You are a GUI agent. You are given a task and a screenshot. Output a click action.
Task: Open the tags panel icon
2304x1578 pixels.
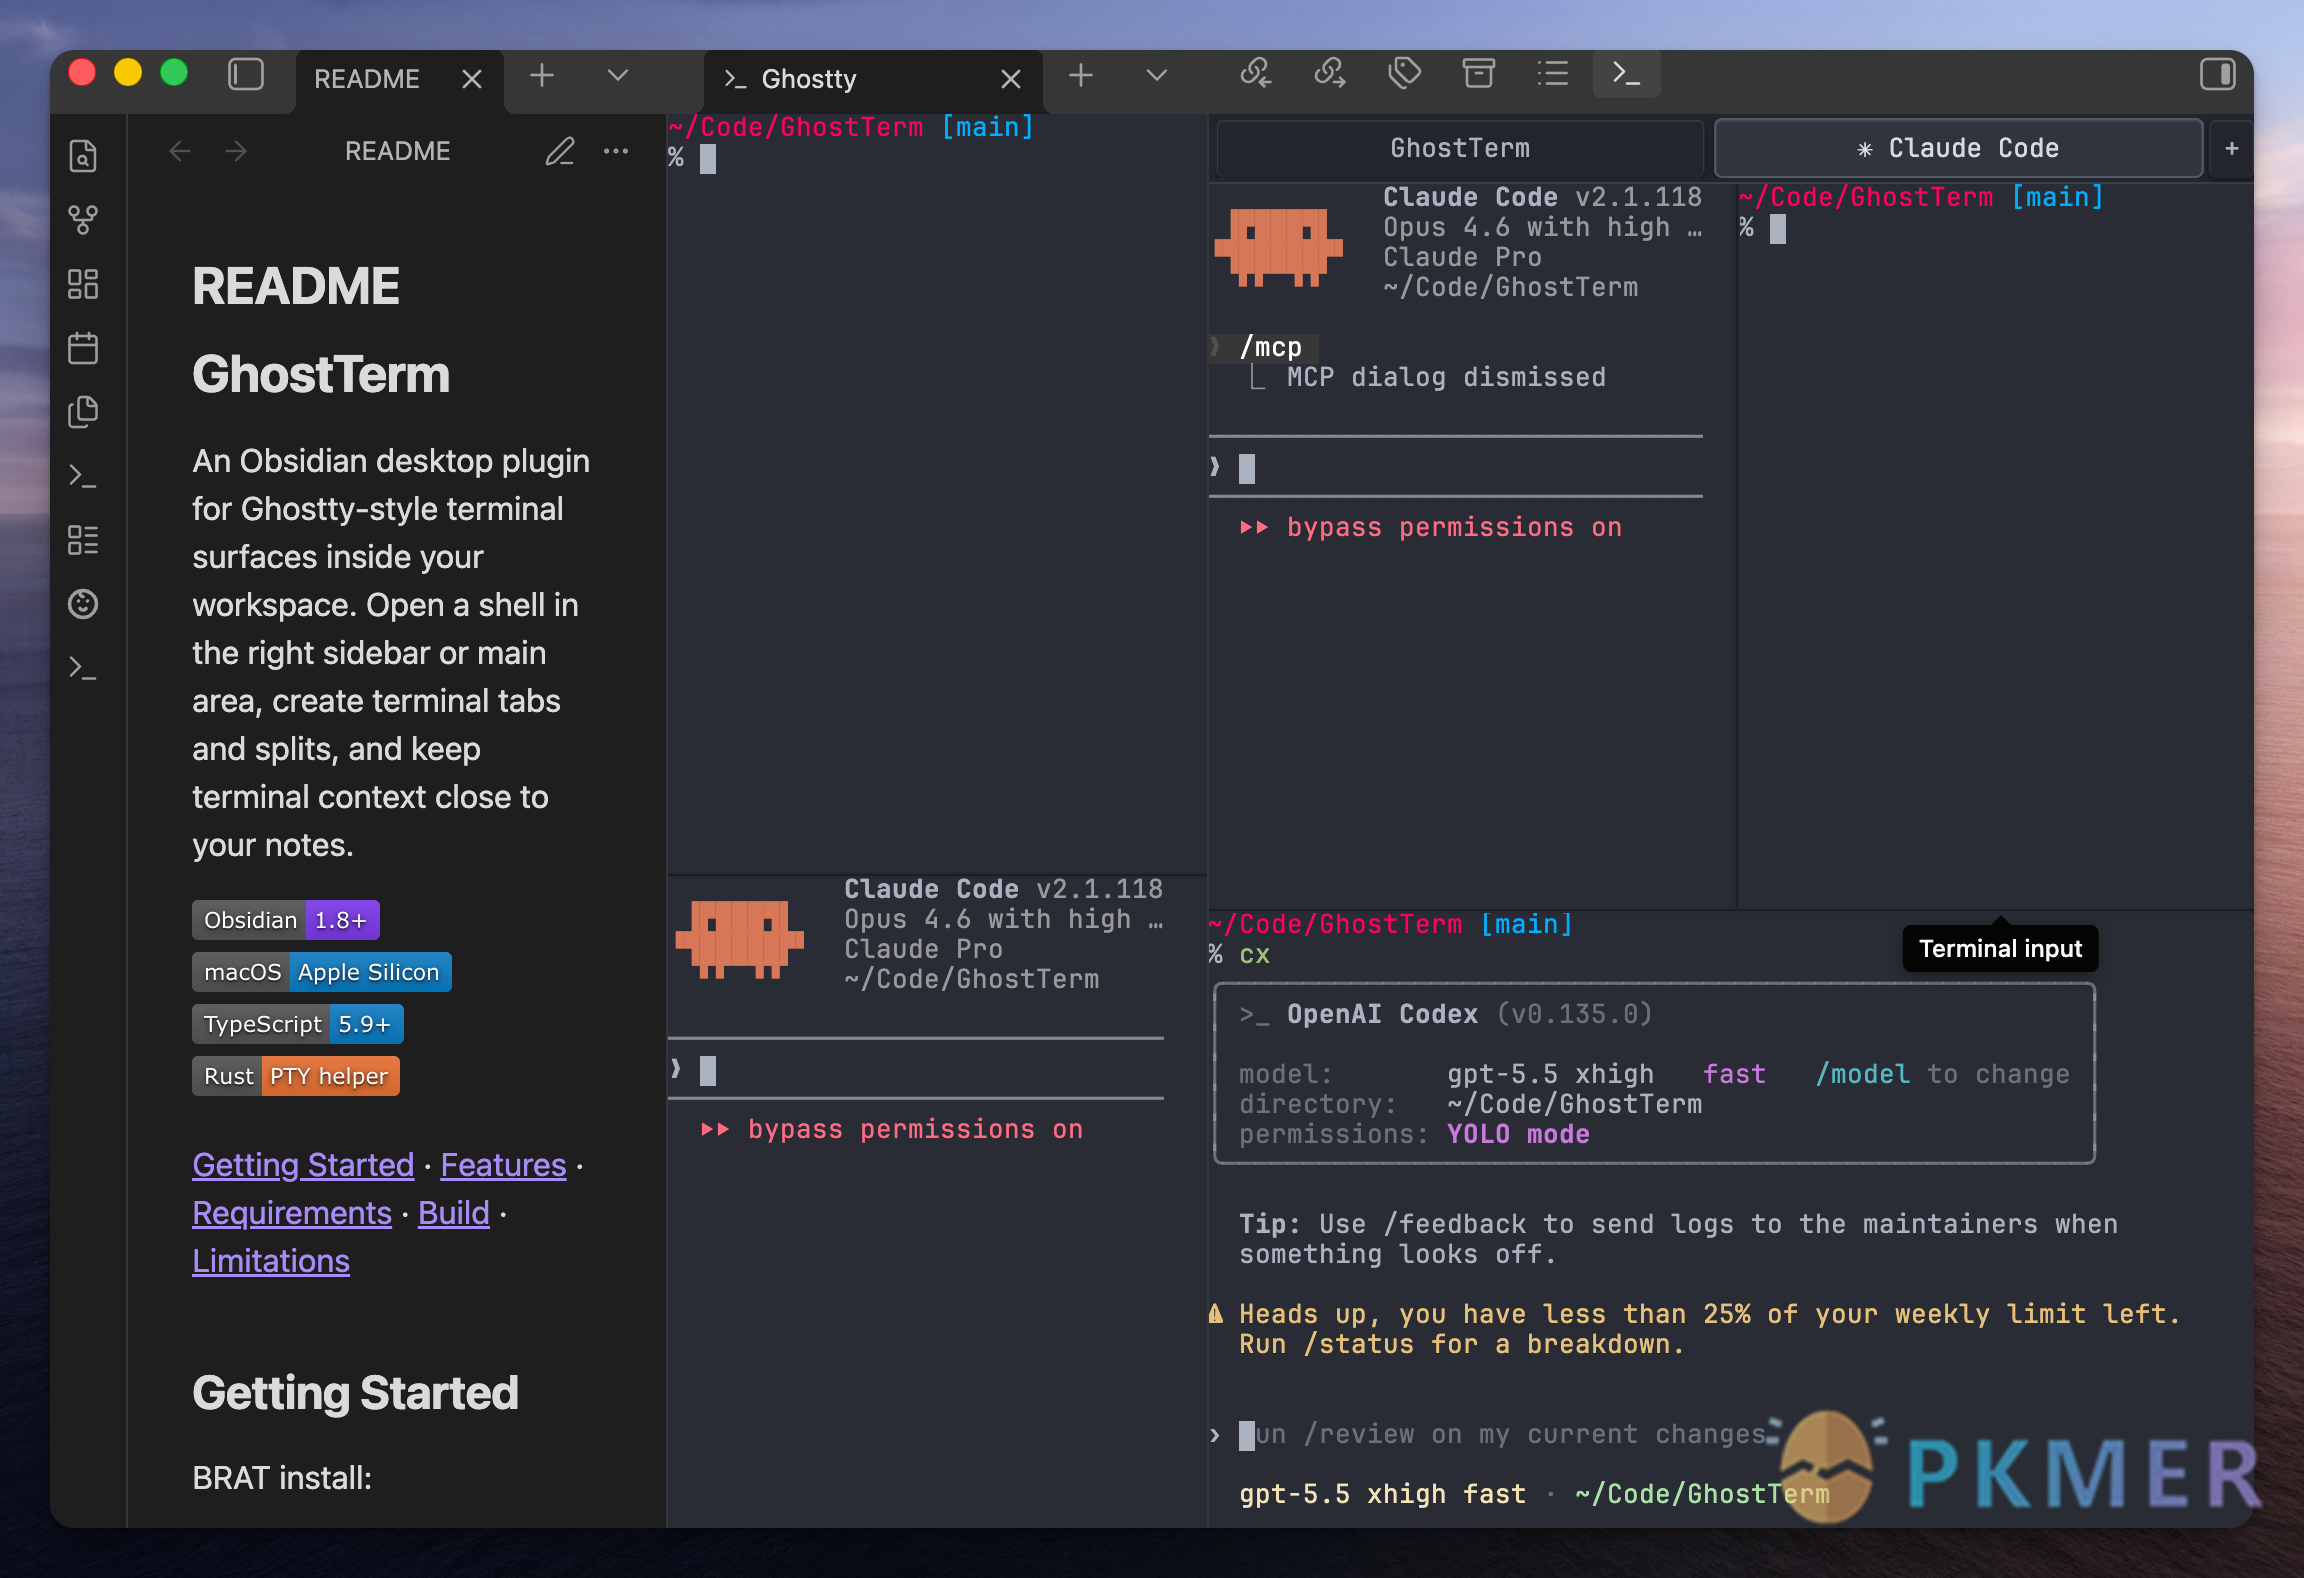1404,74
